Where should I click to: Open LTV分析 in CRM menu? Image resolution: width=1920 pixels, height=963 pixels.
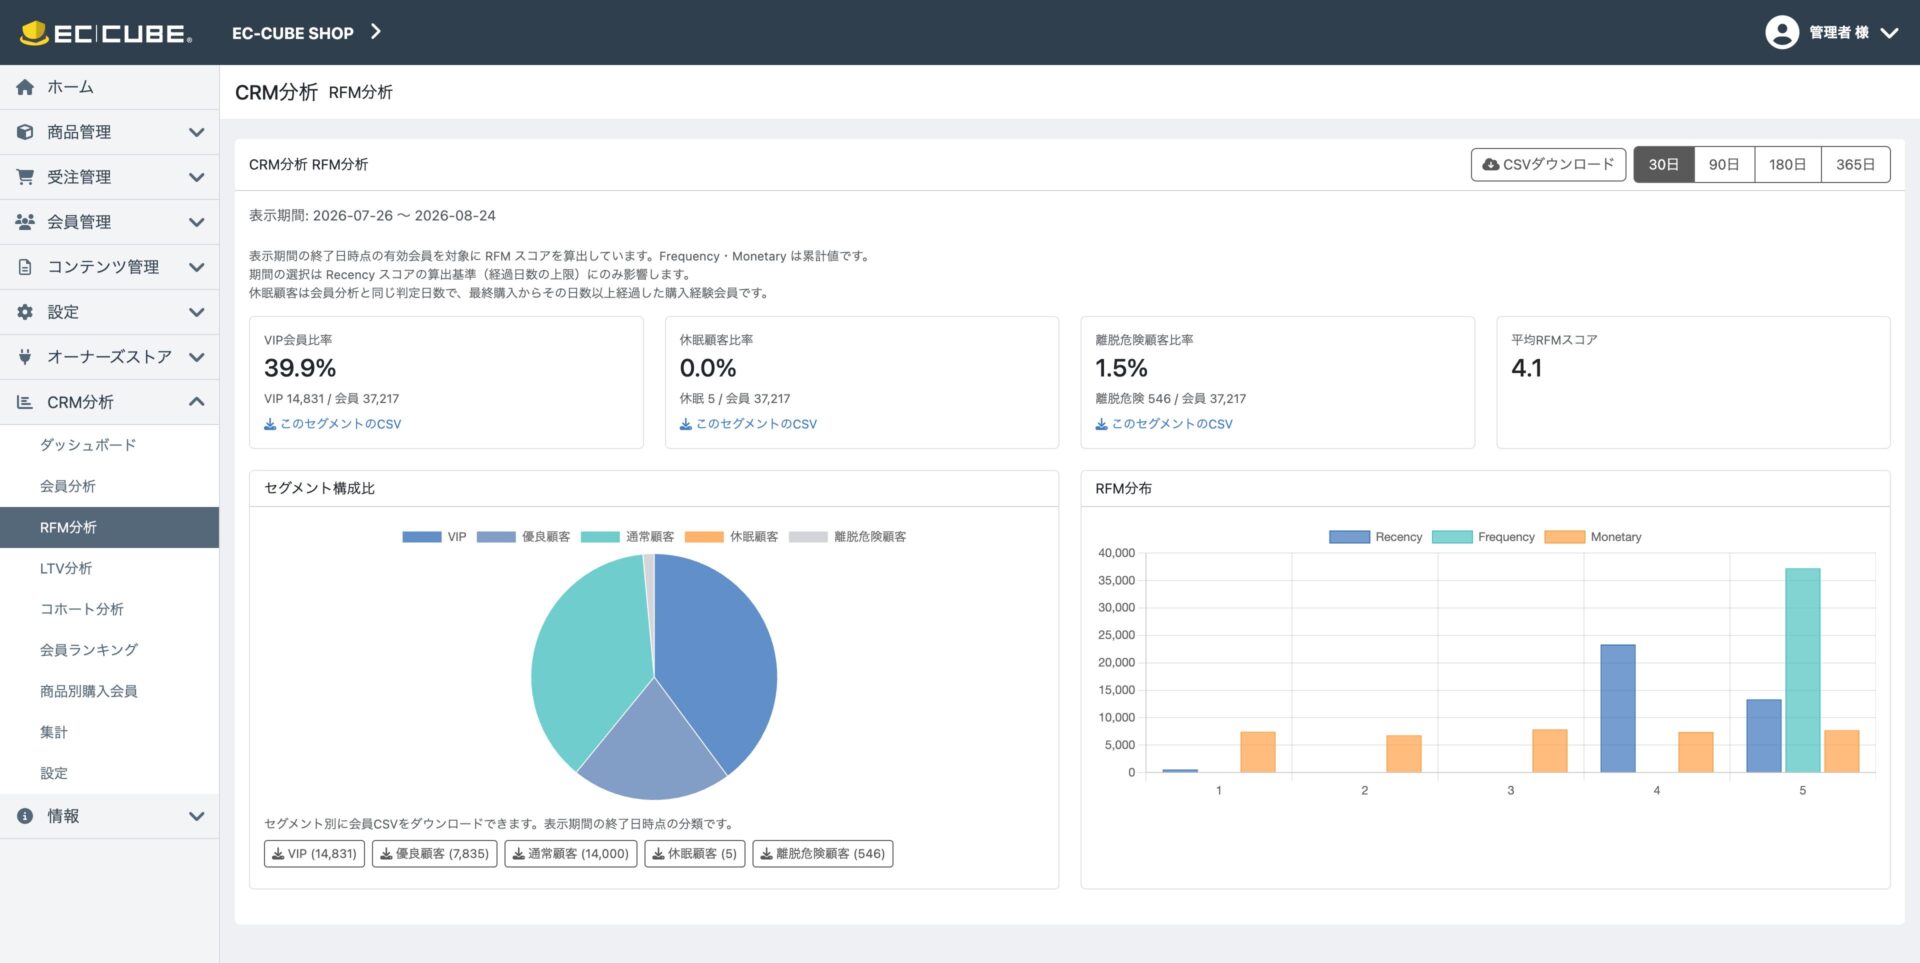[x=66, y=568]
